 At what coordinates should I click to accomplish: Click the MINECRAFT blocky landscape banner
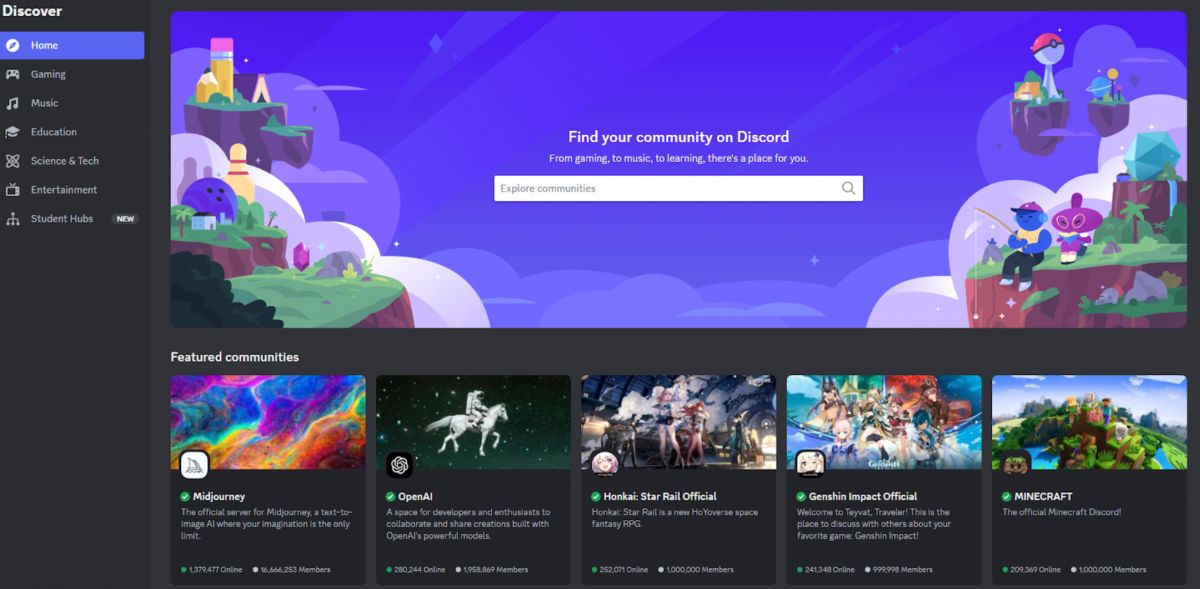click(x=1089, y=422)
